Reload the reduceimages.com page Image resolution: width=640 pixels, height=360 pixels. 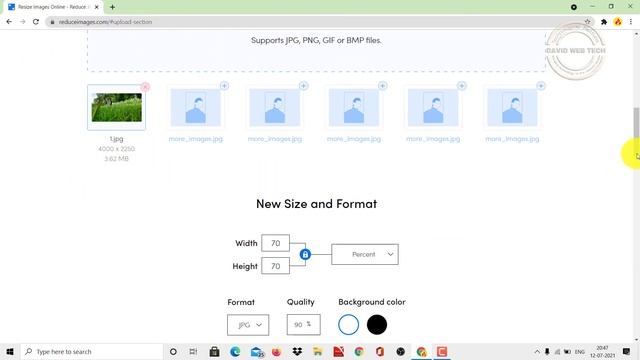(36, 22)
